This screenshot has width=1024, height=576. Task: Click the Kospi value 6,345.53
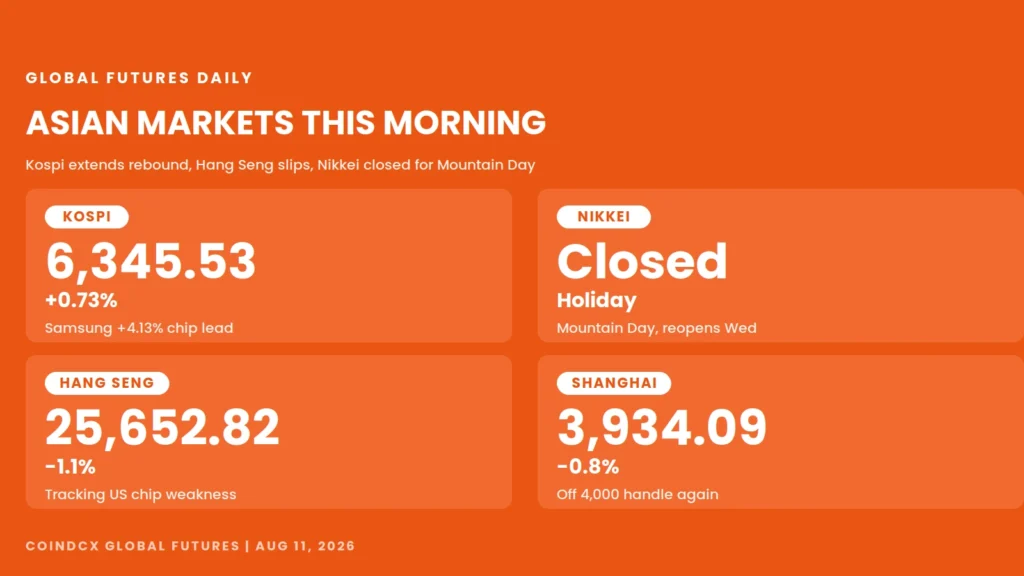[151, 263]
